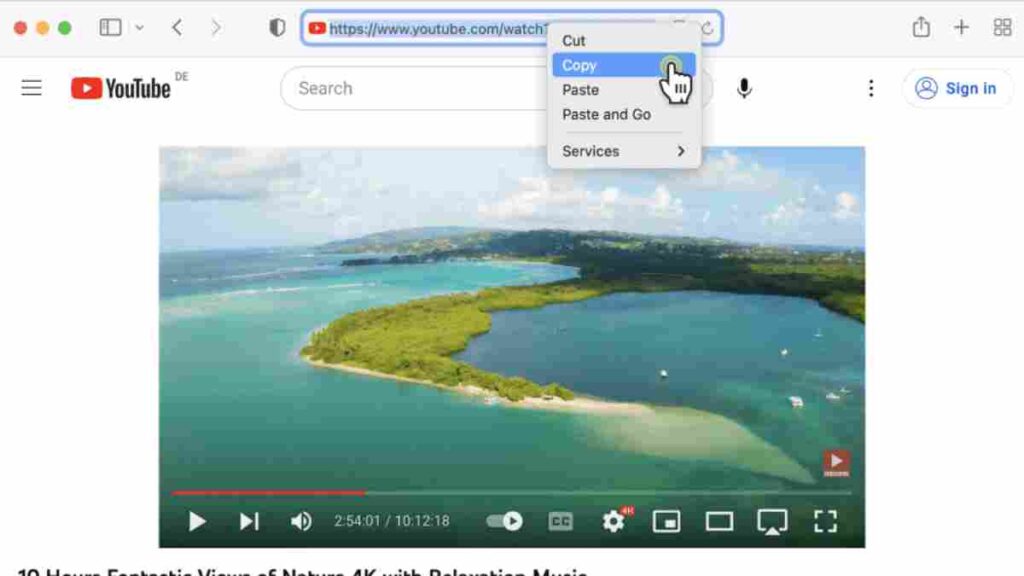Screen dimensions: 1024x576
Task: Toggle Safari sidebar icon
Action: [x=110, y=27]
